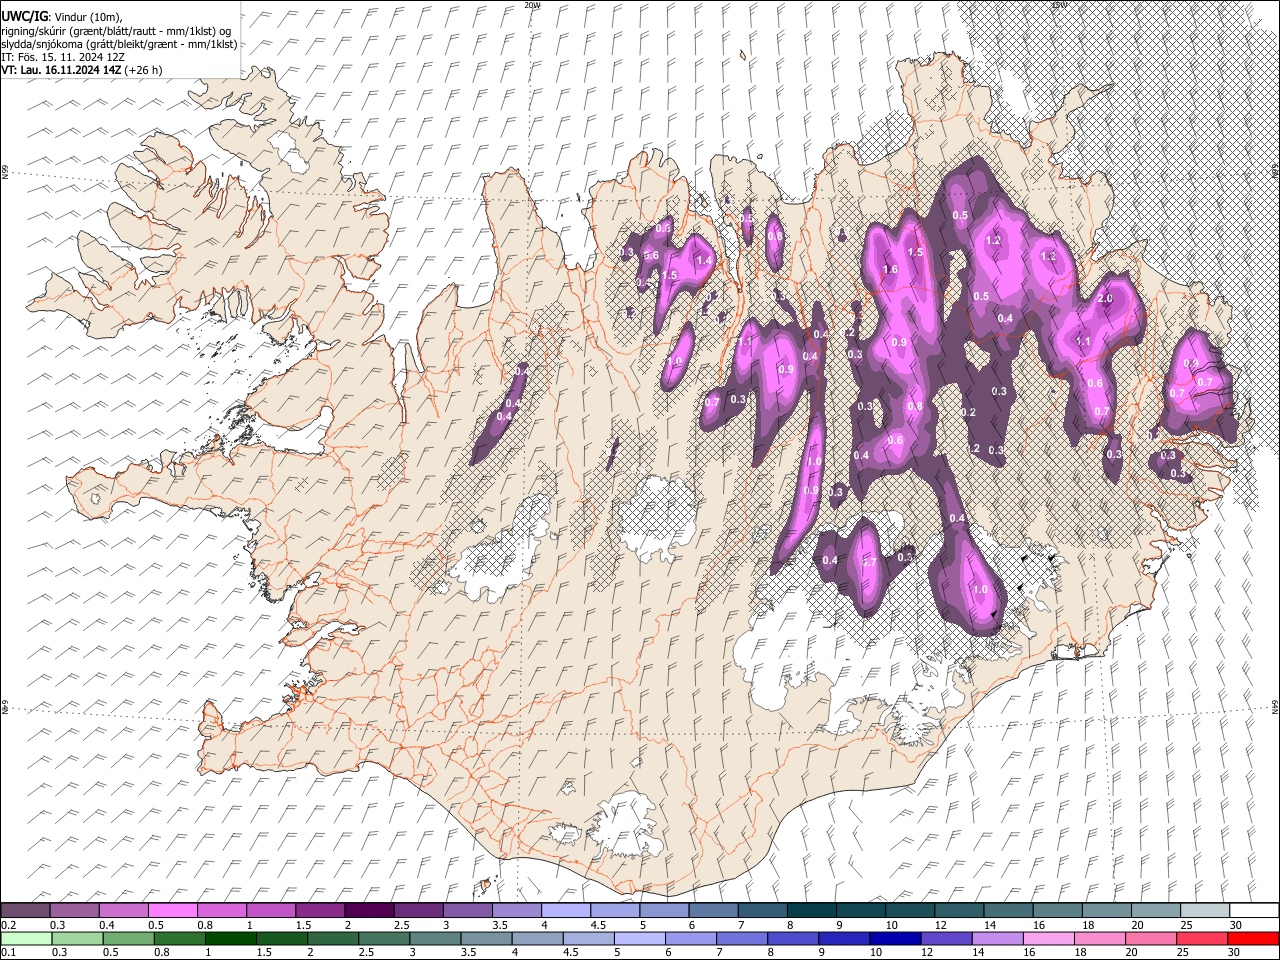Click the white snow legend swatch labeled 30
The image size is (1280, 960).
tap(1255, 910)
